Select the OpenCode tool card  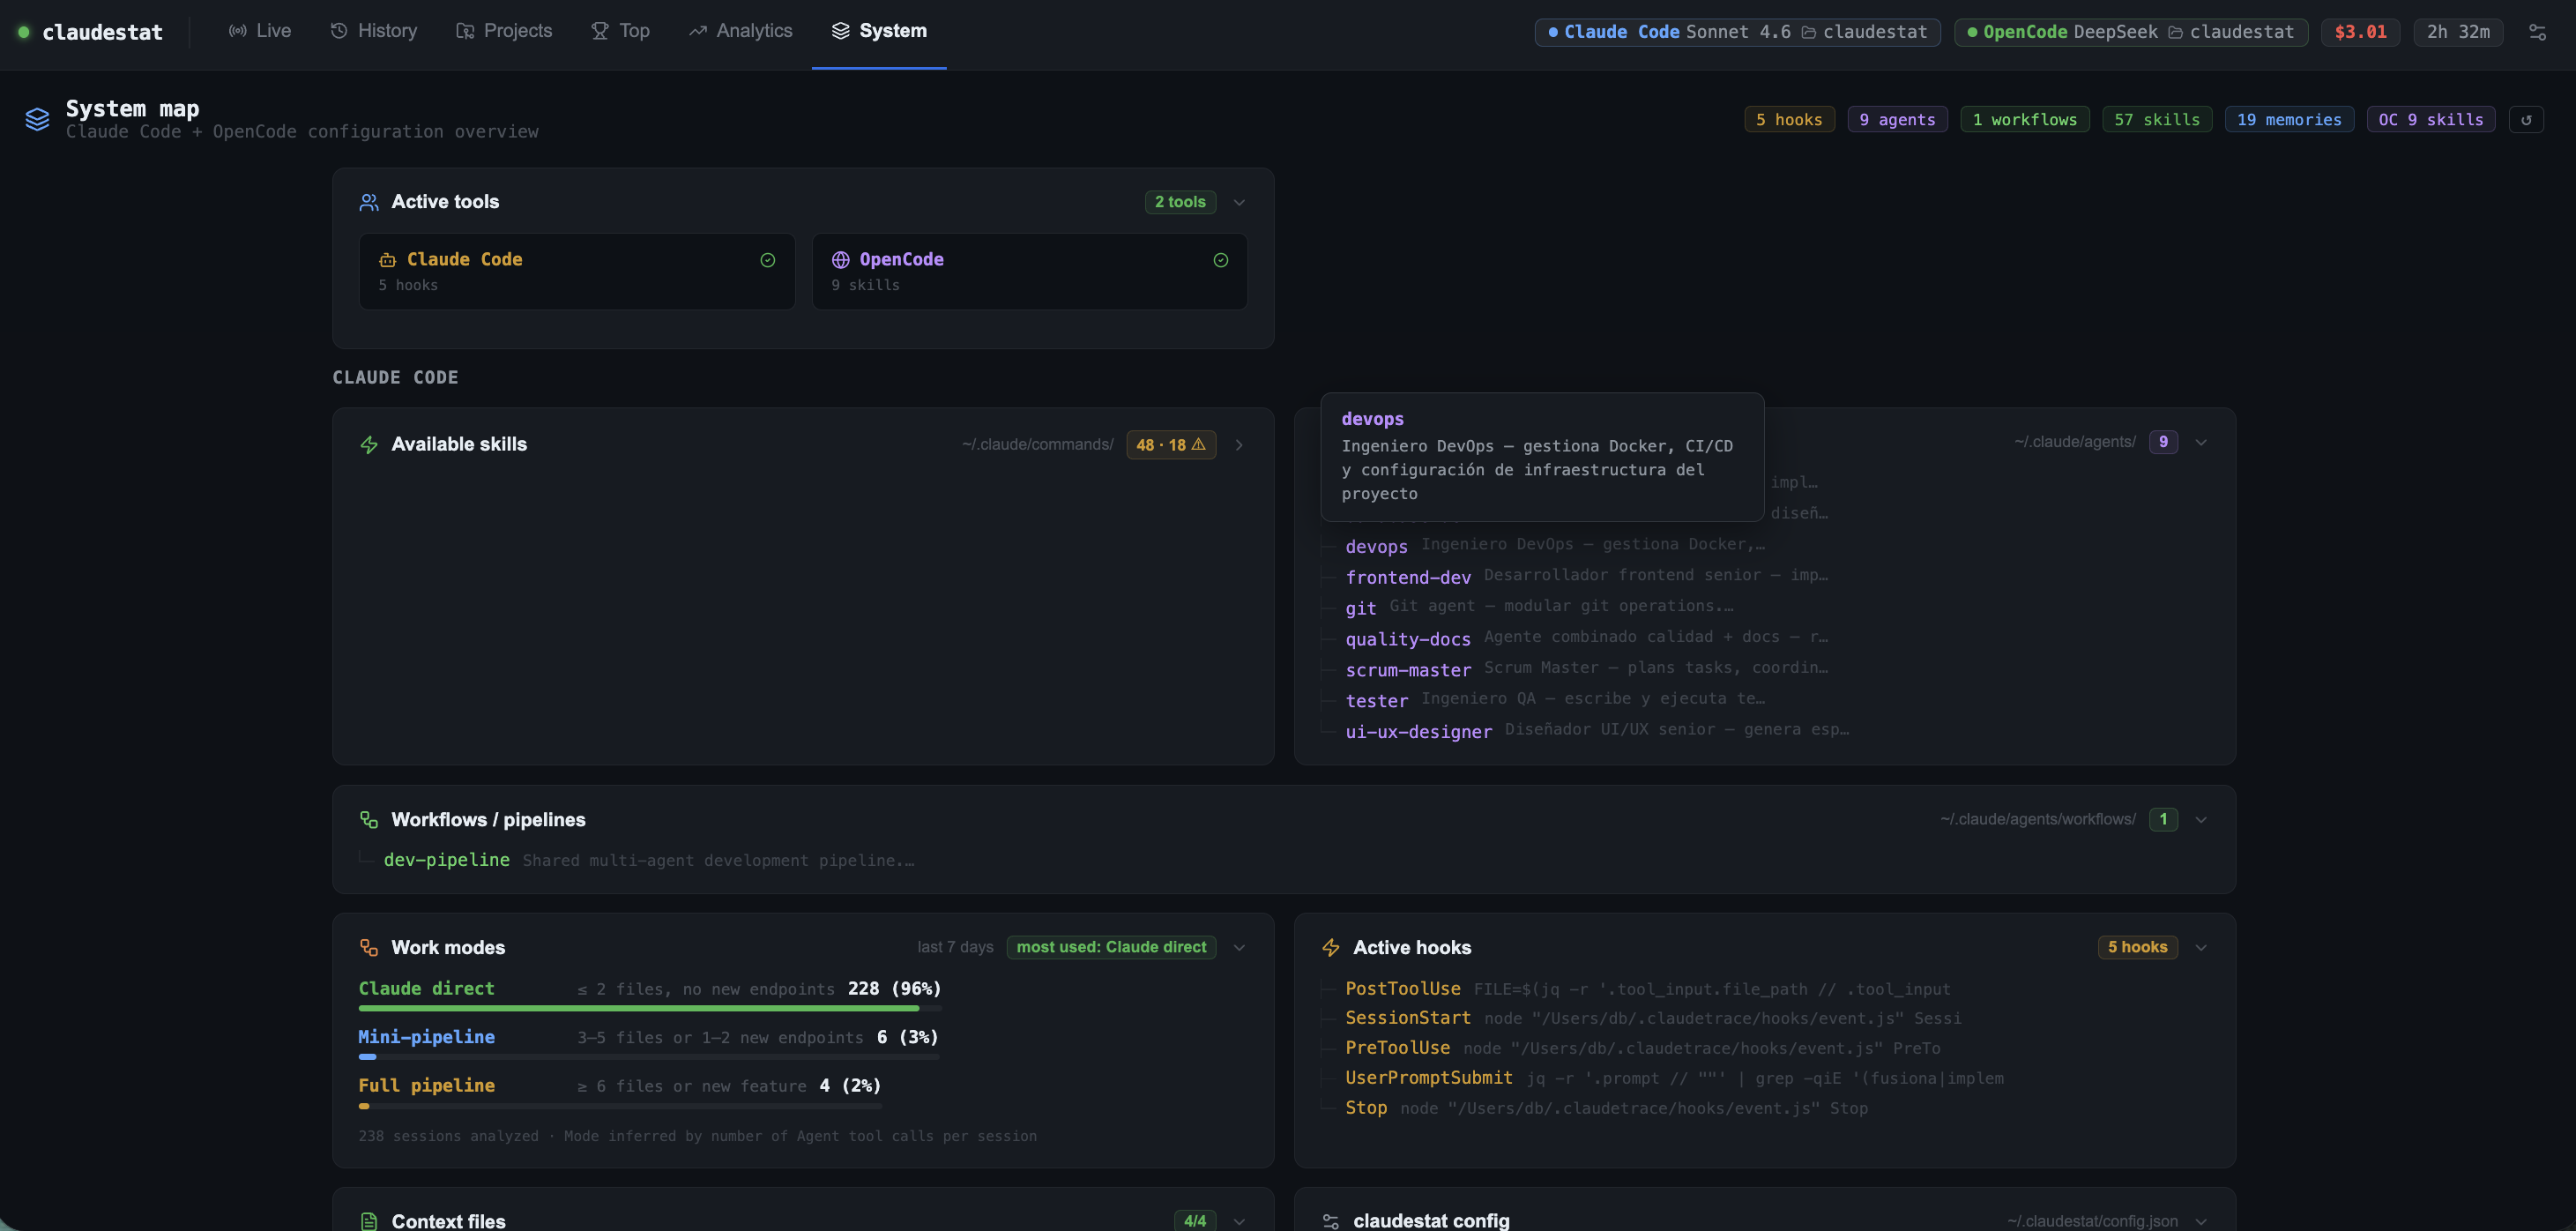[x=1030, y=271]
